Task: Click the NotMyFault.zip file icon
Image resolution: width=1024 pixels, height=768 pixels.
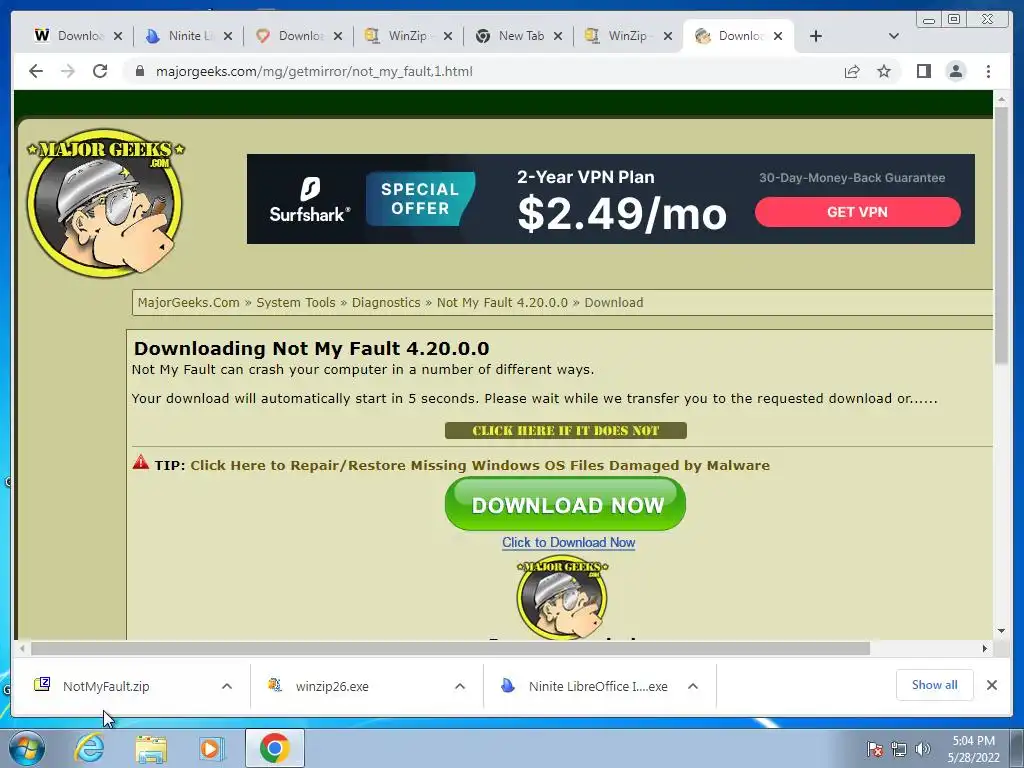Action: tap(42, 684)
